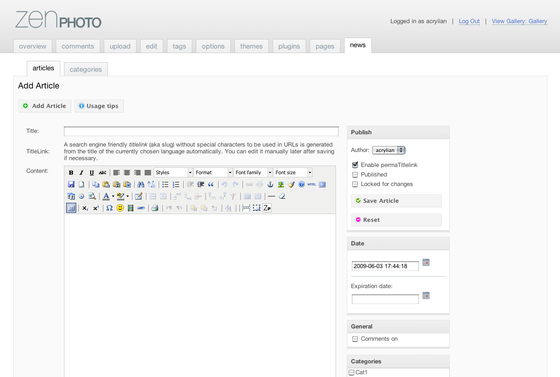Turn Comments on checkbox

(355, 339)
